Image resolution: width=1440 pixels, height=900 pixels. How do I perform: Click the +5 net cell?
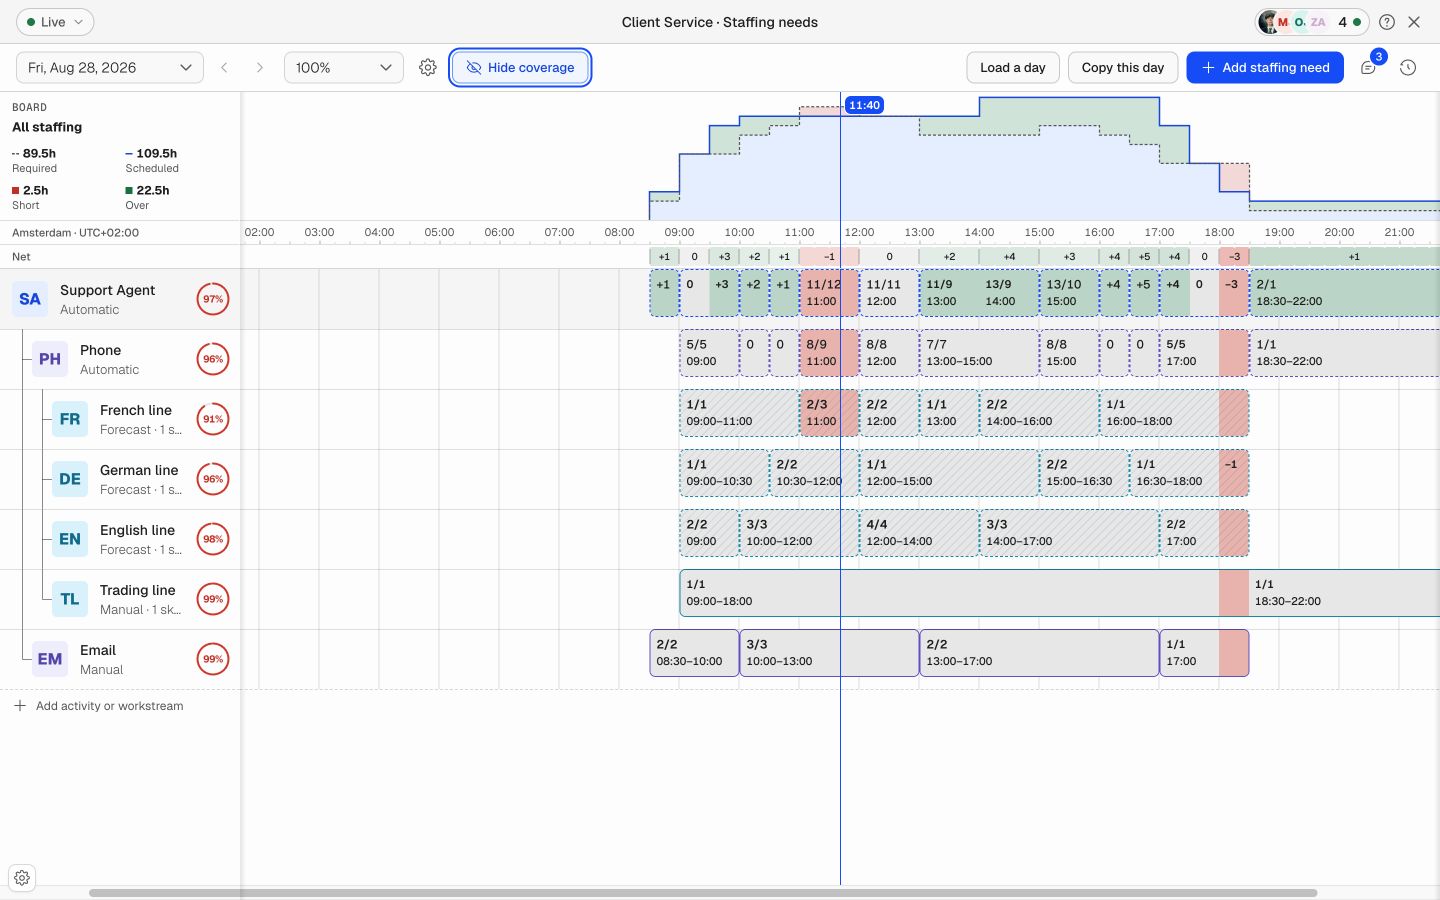[x=1144, y=257]
